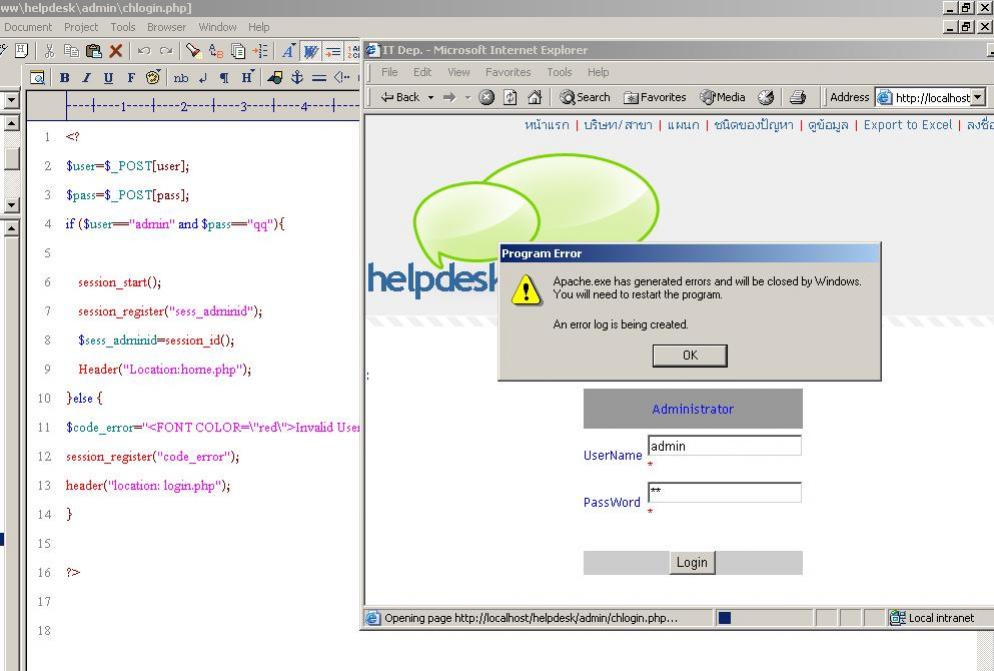The image size is (994, 671).
Task: Click the 'ดูข้อมูล' link
Action: [x=828, y=125]
